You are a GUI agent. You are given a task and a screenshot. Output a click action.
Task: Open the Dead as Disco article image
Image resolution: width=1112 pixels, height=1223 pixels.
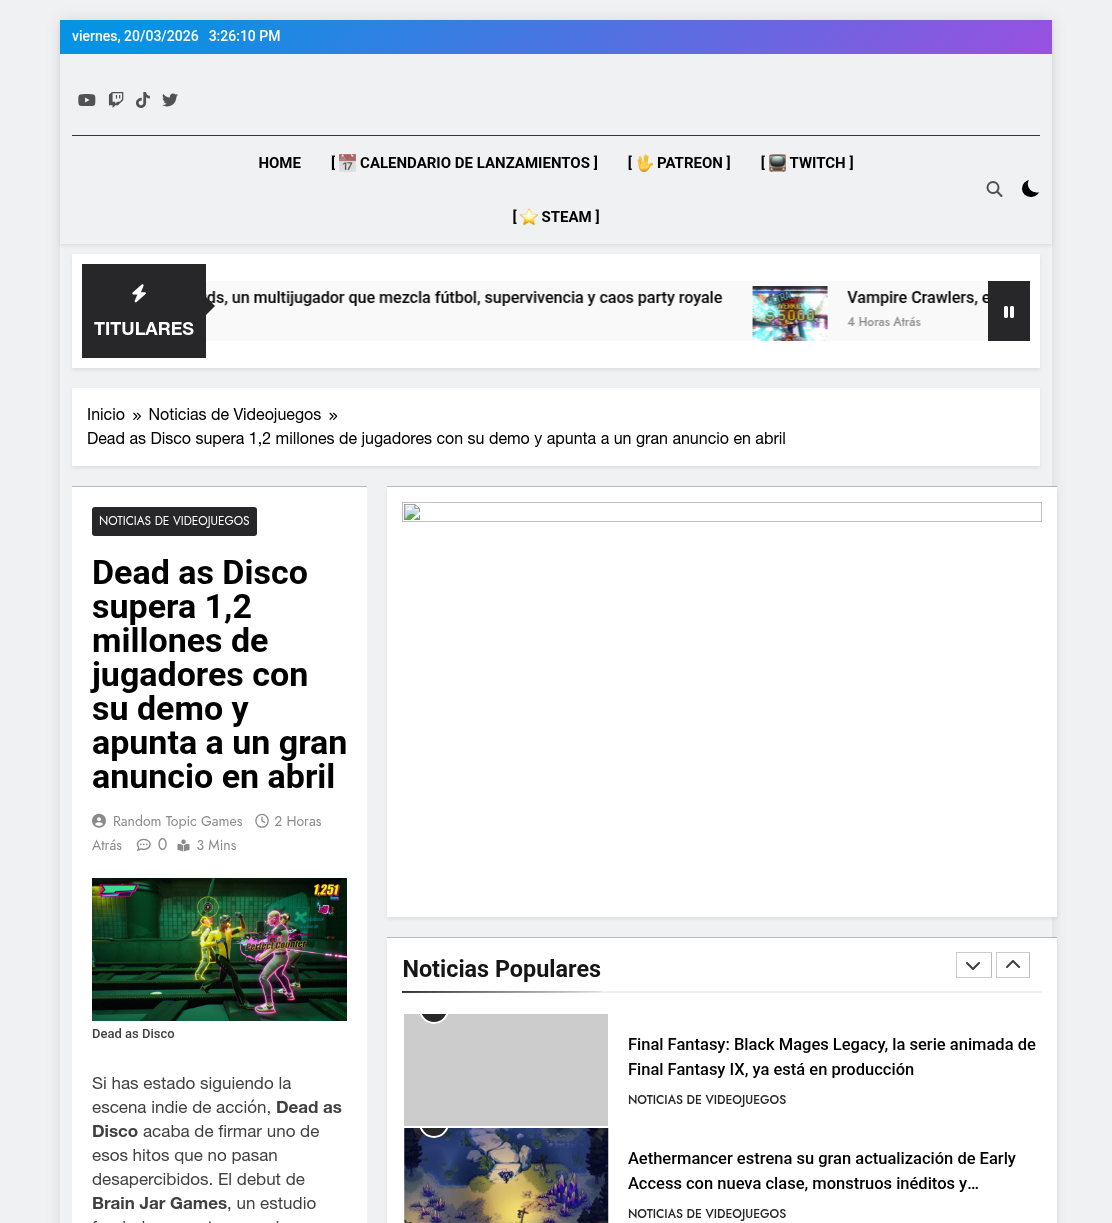[219, 949]
